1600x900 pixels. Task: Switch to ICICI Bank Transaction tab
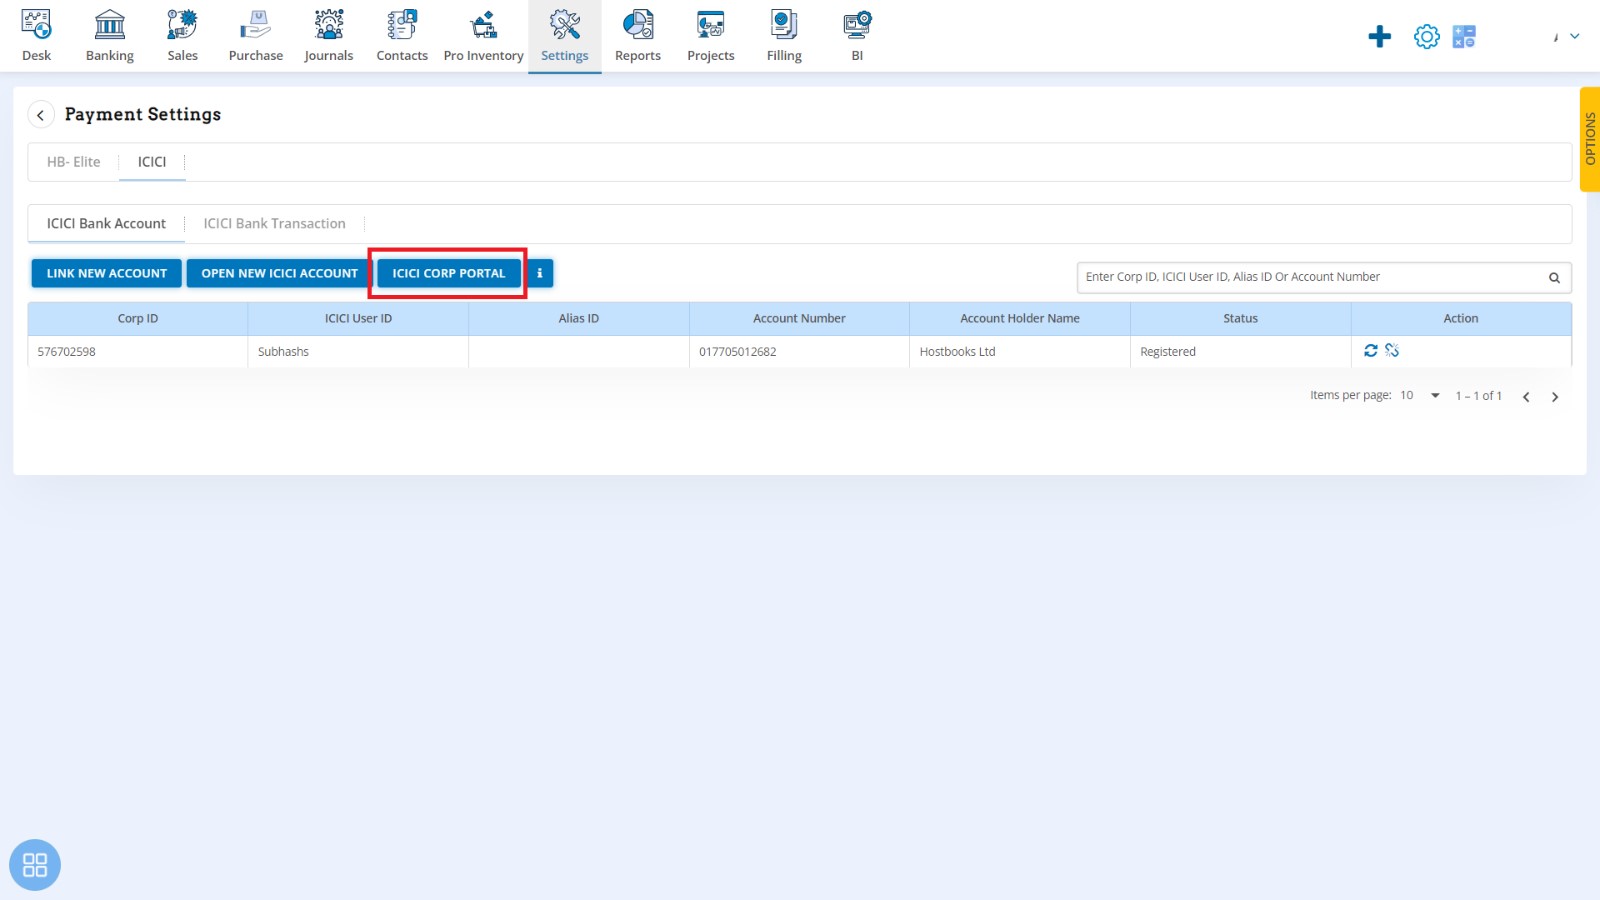tap(275, 224)
